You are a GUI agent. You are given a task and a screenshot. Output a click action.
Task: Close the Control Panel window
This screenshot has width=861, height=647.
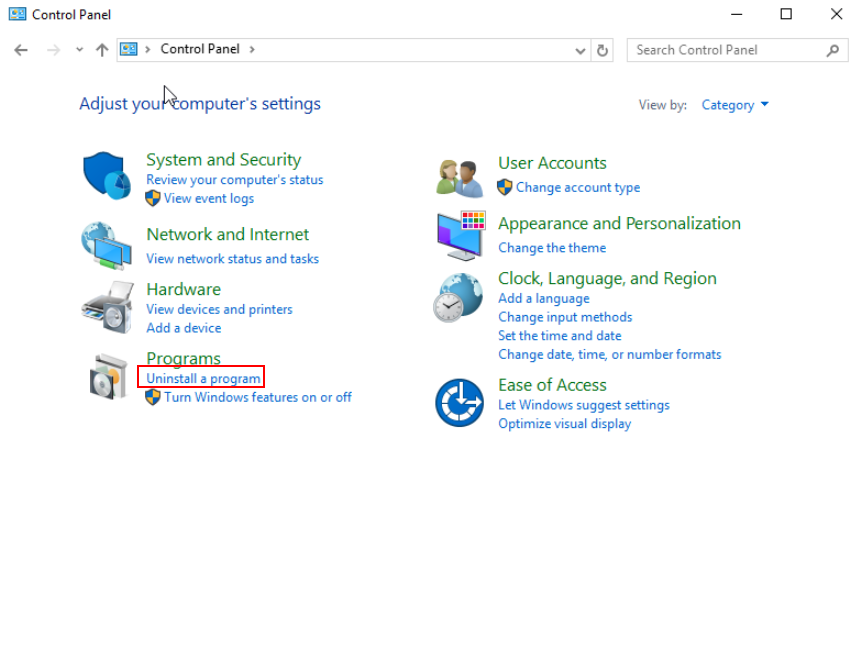coord(836,14)
